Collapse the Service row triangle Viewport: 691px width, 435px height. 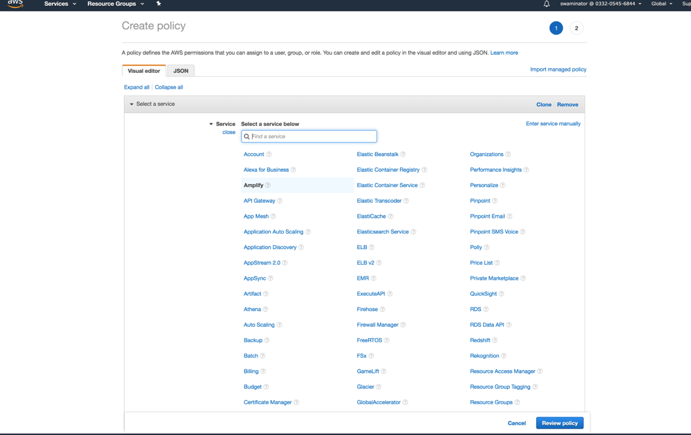click(211, 124)
